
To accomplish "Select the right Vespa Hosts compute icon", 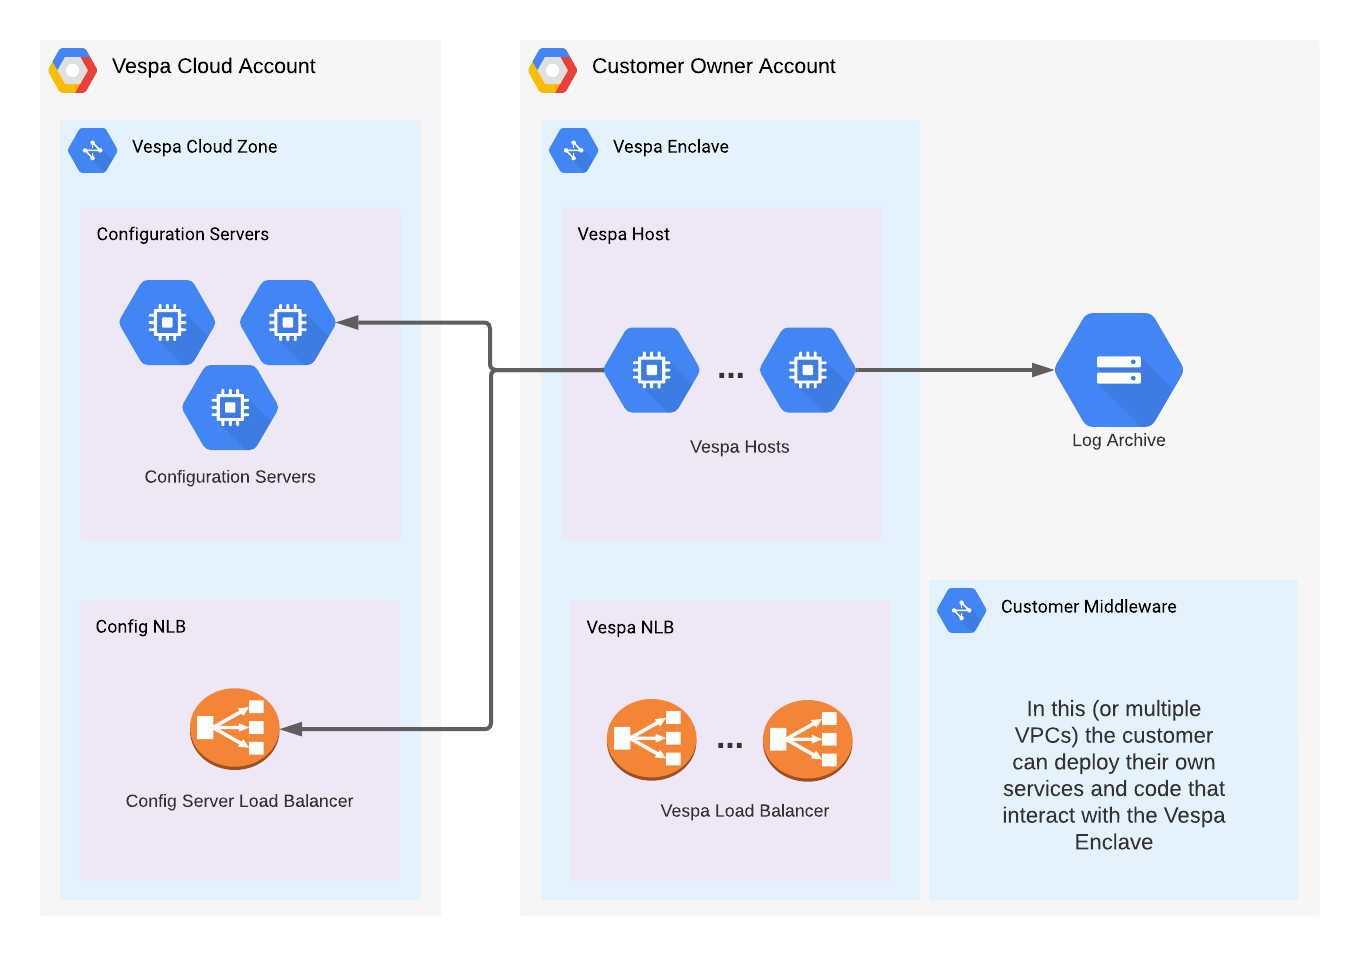I will (808, 370).
